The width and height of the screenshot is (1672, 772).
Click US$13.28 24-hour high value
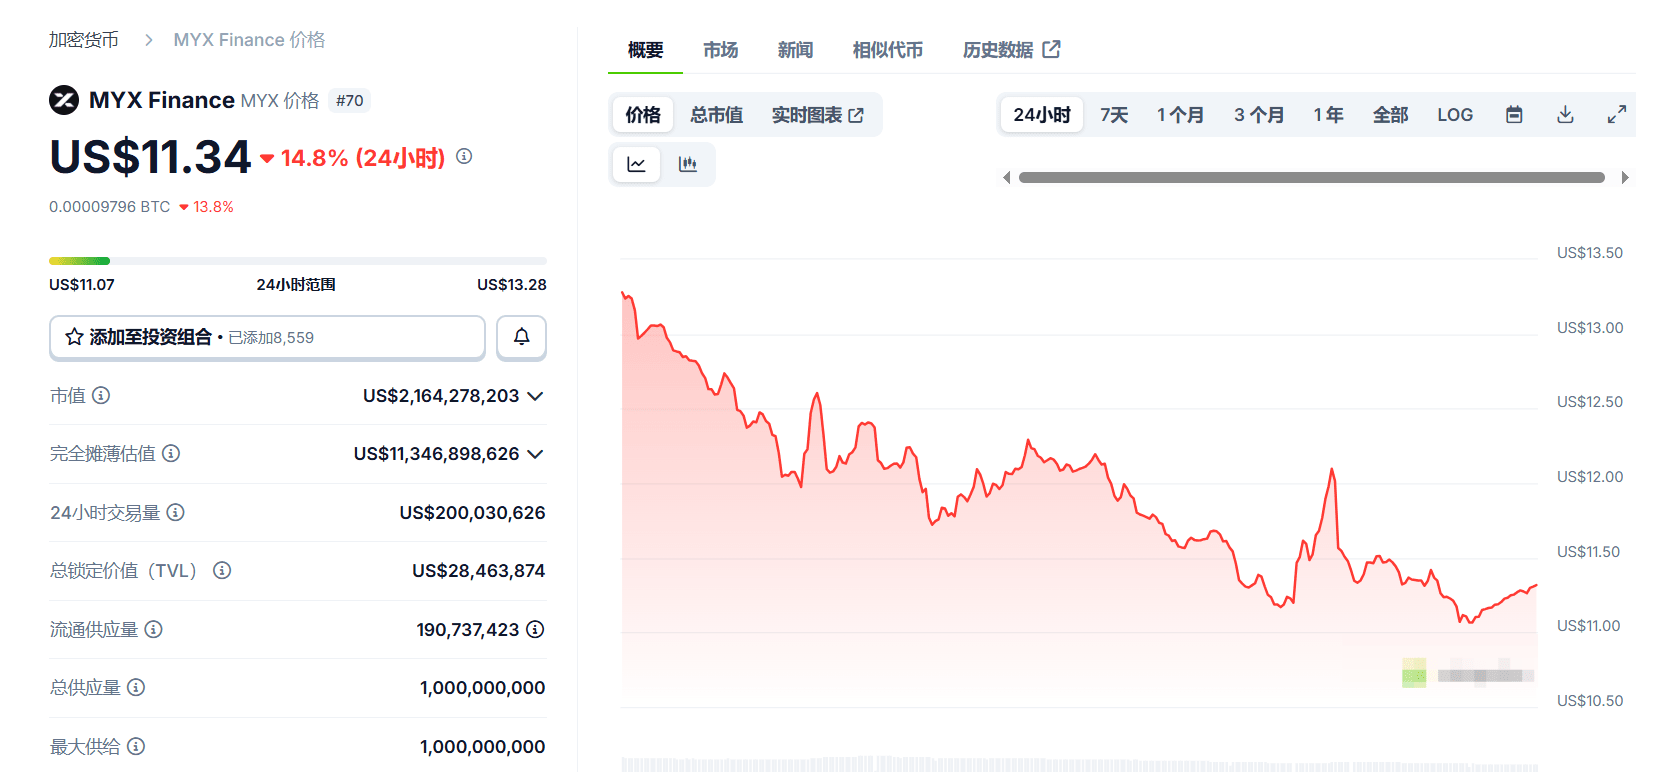click(512, 285)
